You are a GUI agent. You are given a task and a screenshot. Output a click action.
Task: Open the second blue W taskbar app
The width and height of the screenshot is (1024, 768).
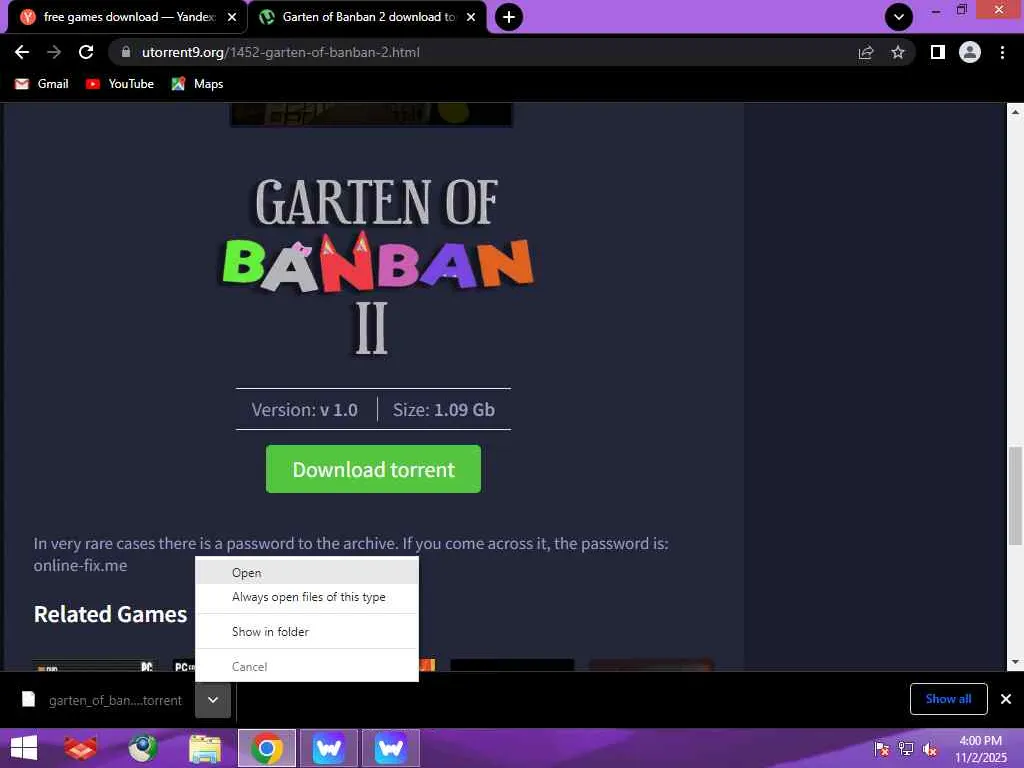[391, 748]
